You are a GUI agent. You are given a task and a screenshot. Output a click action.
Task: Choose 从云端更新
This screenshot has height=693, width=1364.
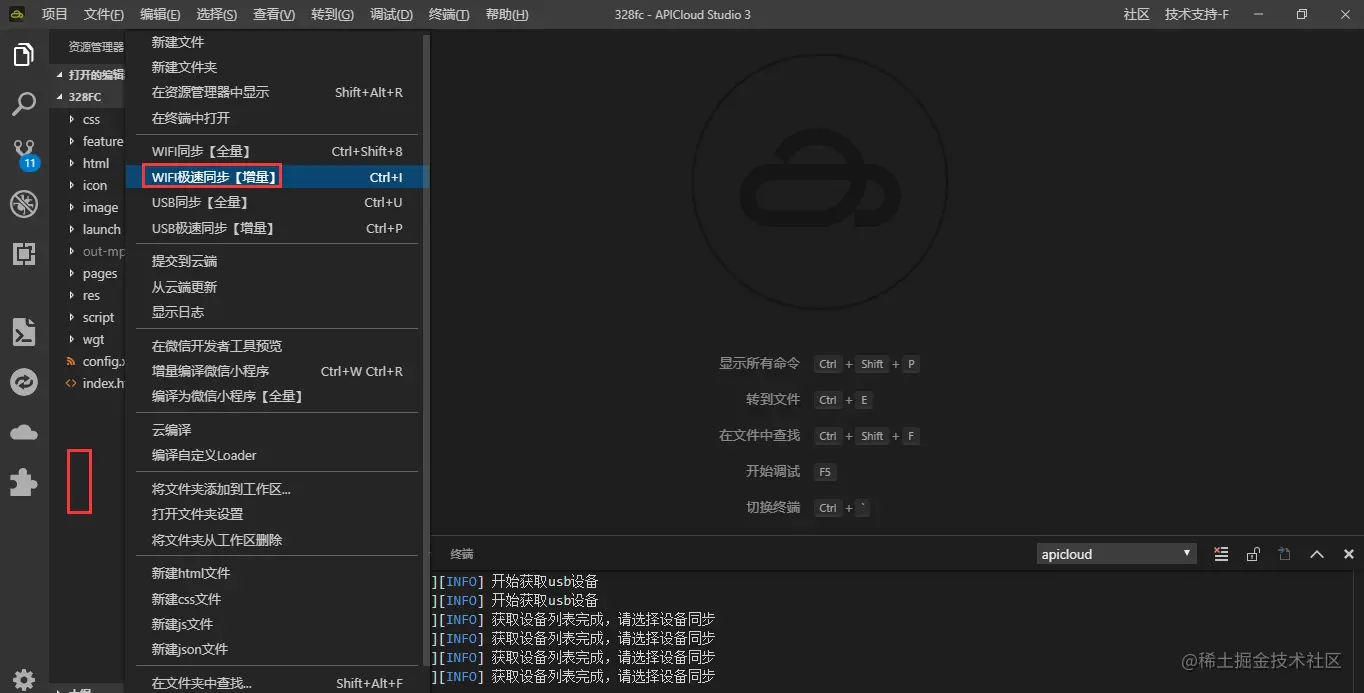click(277, 287)
